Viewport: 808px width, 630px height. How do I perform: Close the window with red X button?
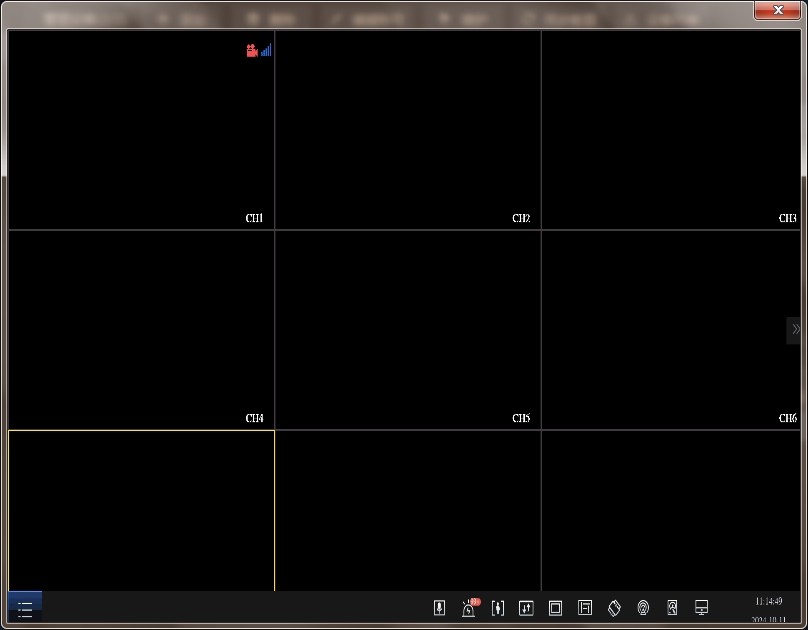tap(778, 10)
